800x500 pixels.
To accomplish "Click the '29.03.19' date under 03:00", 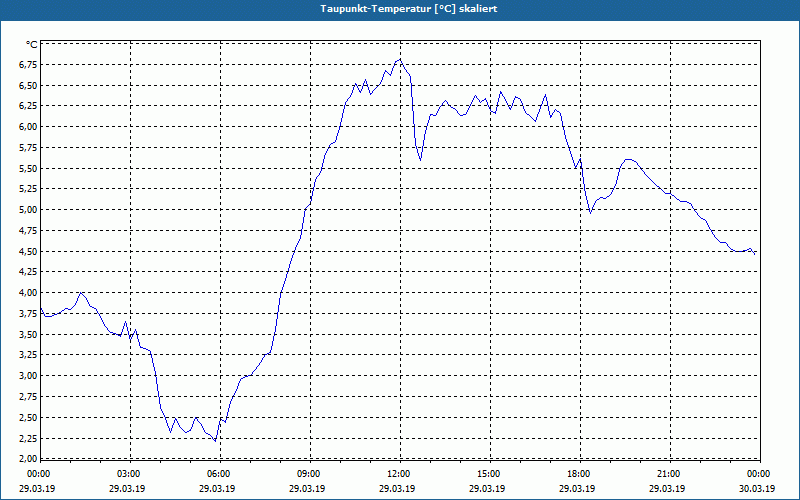I will pos(127,488).
